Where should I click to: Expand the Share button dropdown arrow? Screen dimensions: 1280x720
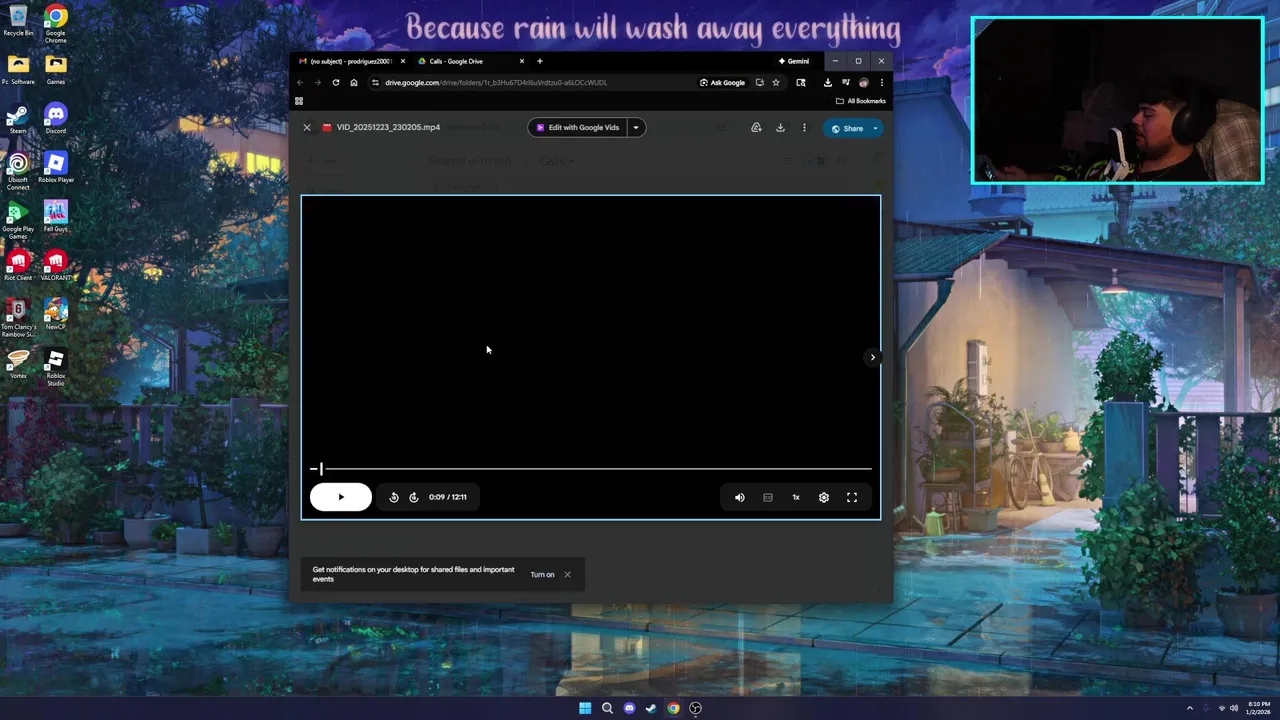[875, 128]
